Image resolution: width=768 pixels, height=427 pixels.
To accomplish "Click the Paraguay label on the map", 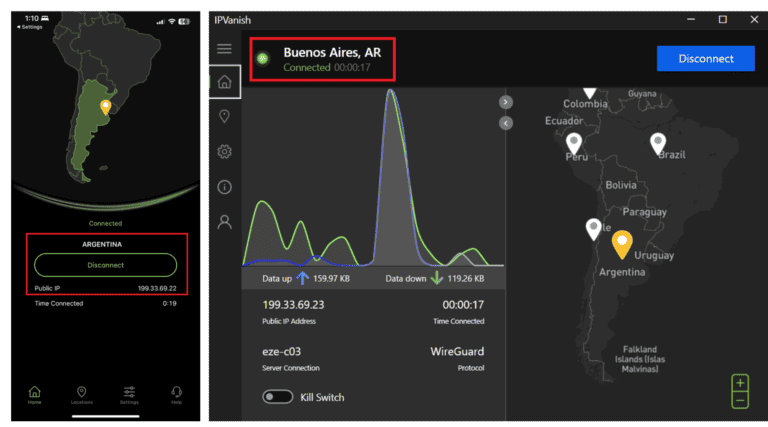I will 644,212.
